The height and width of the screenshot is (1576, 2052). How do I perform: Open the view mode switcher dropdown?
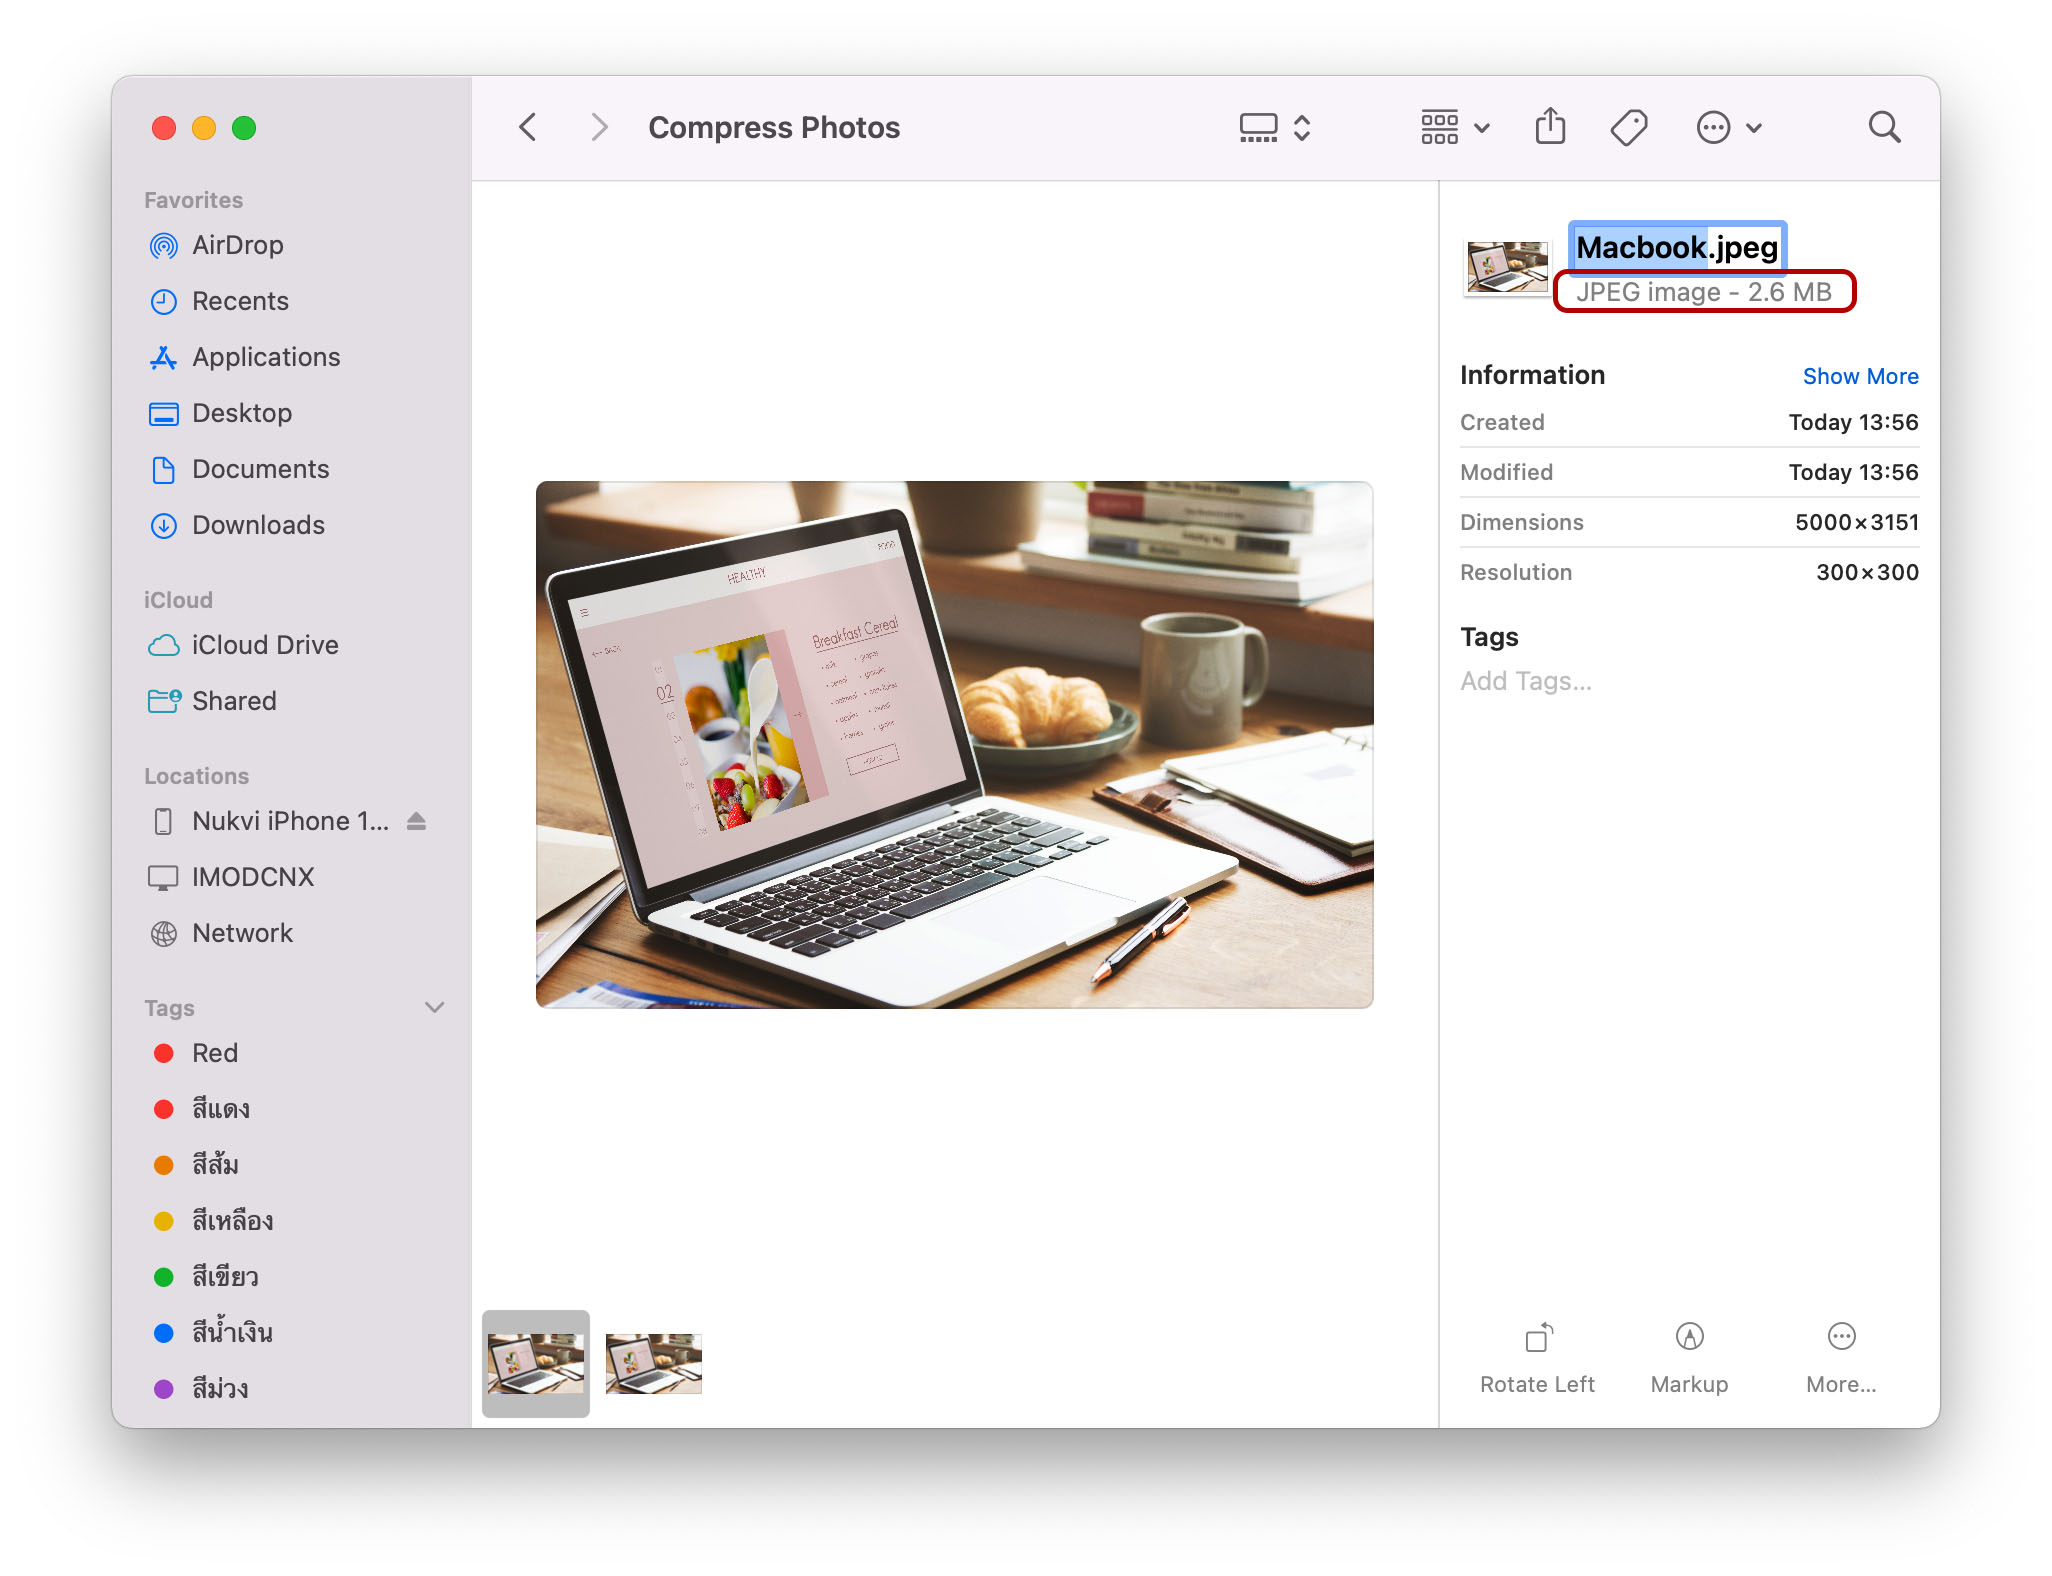pos(1274,127)
